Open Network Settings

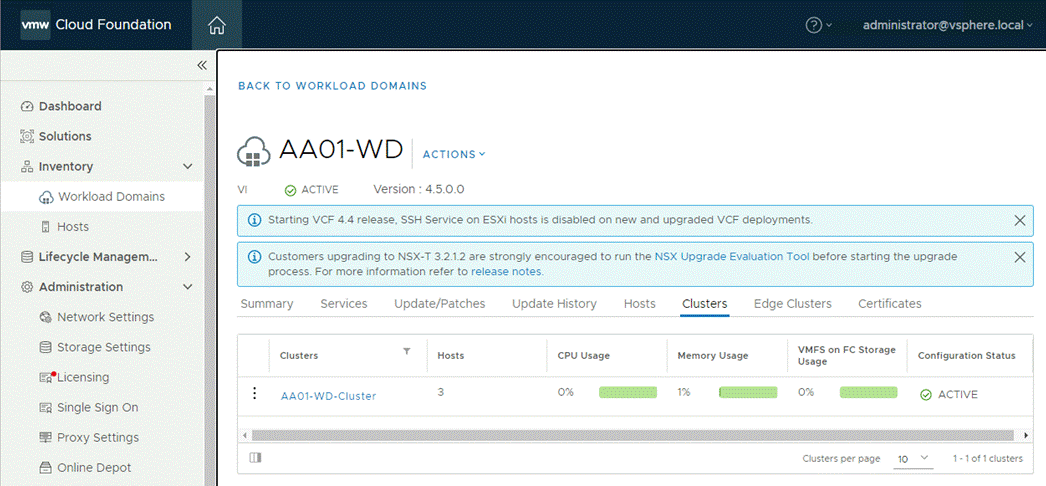[105, 317]
